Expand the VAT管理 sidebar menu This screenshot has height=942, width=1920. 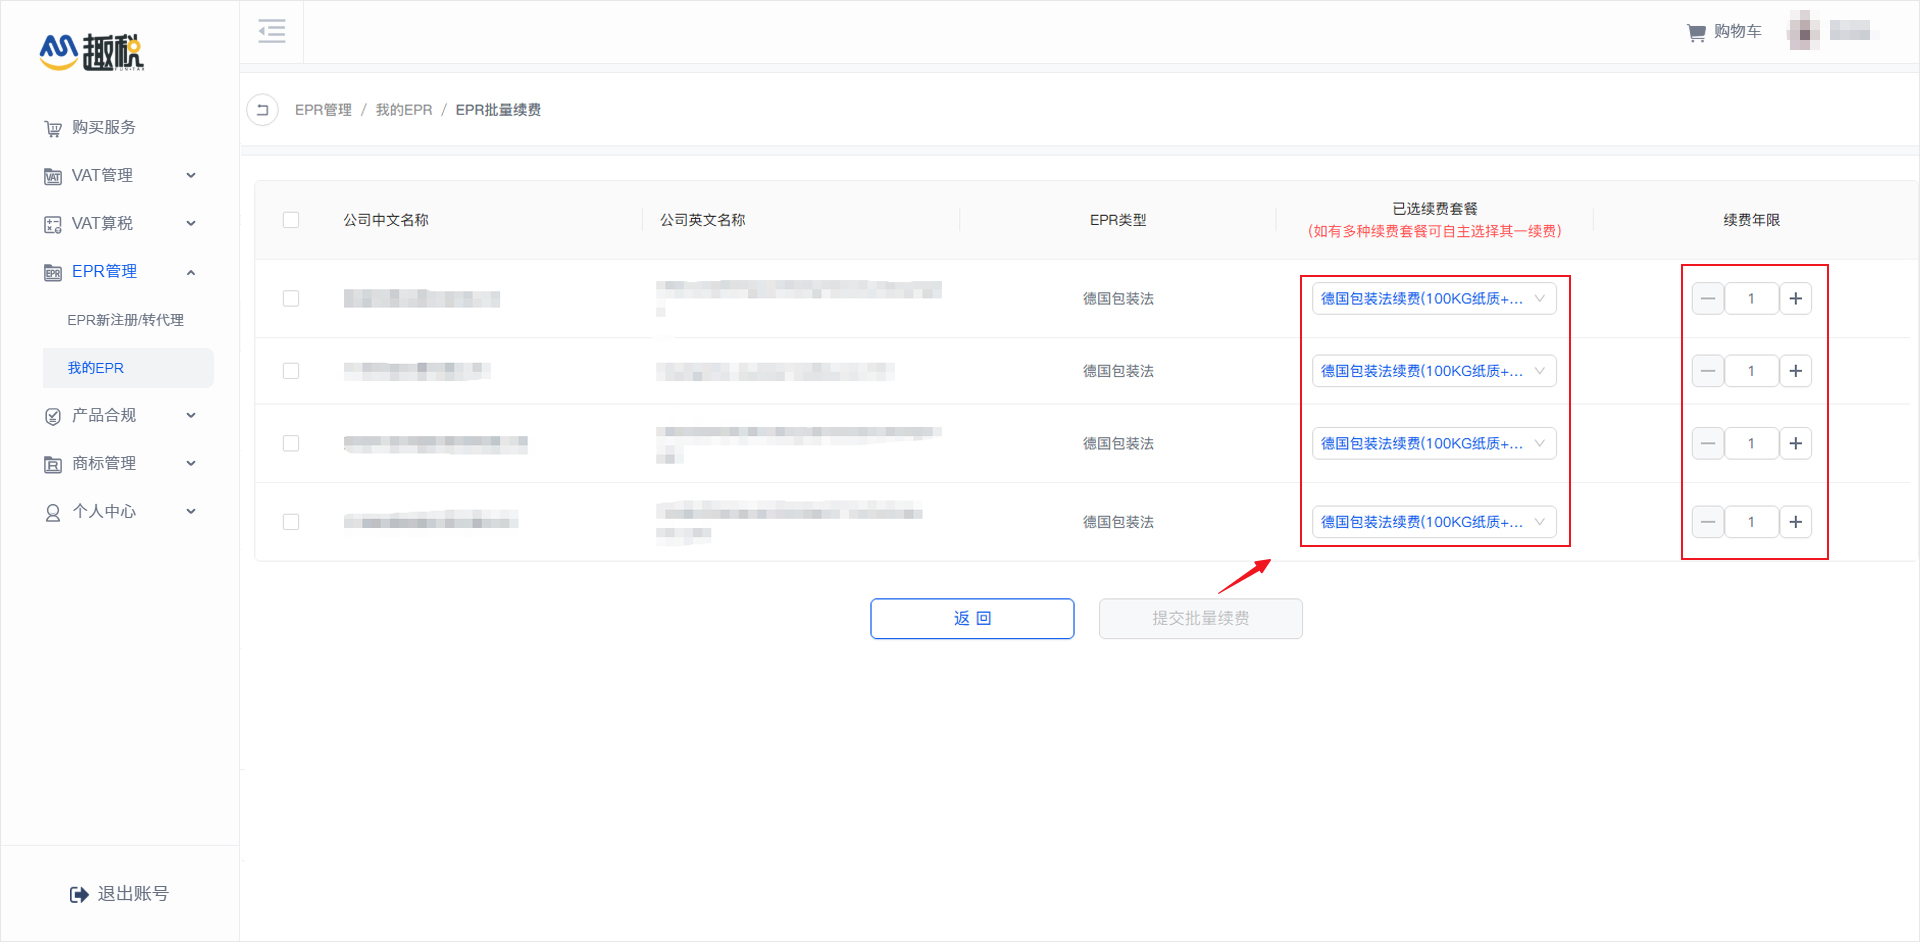click(x=120, y=176)
